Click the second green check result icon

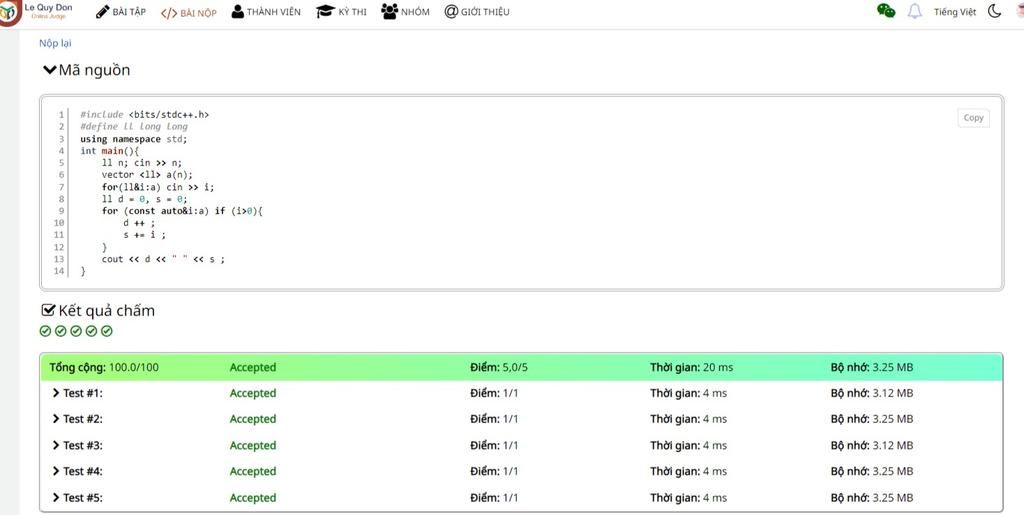61,331
